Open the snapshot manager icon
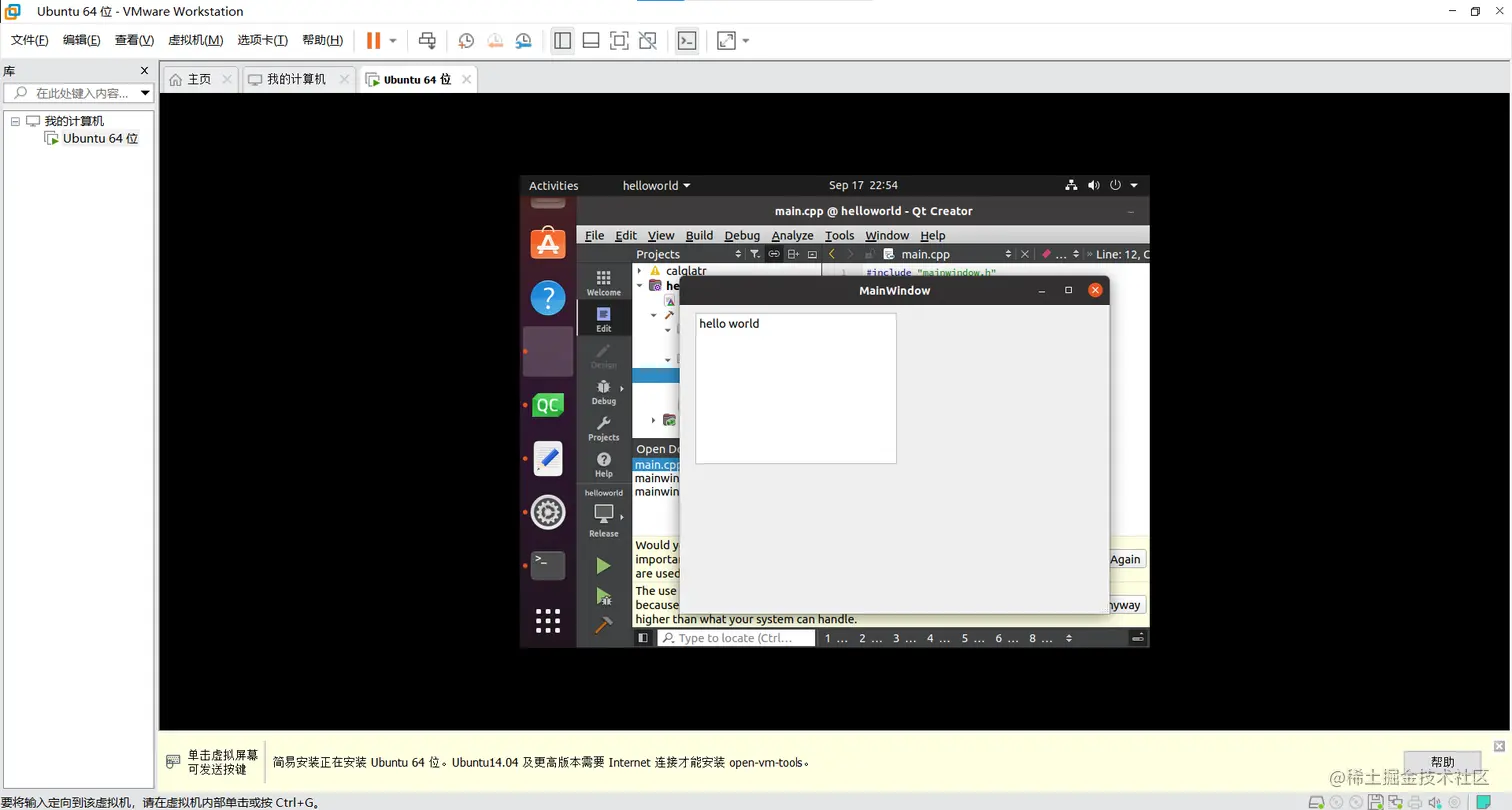 point(524,41)
